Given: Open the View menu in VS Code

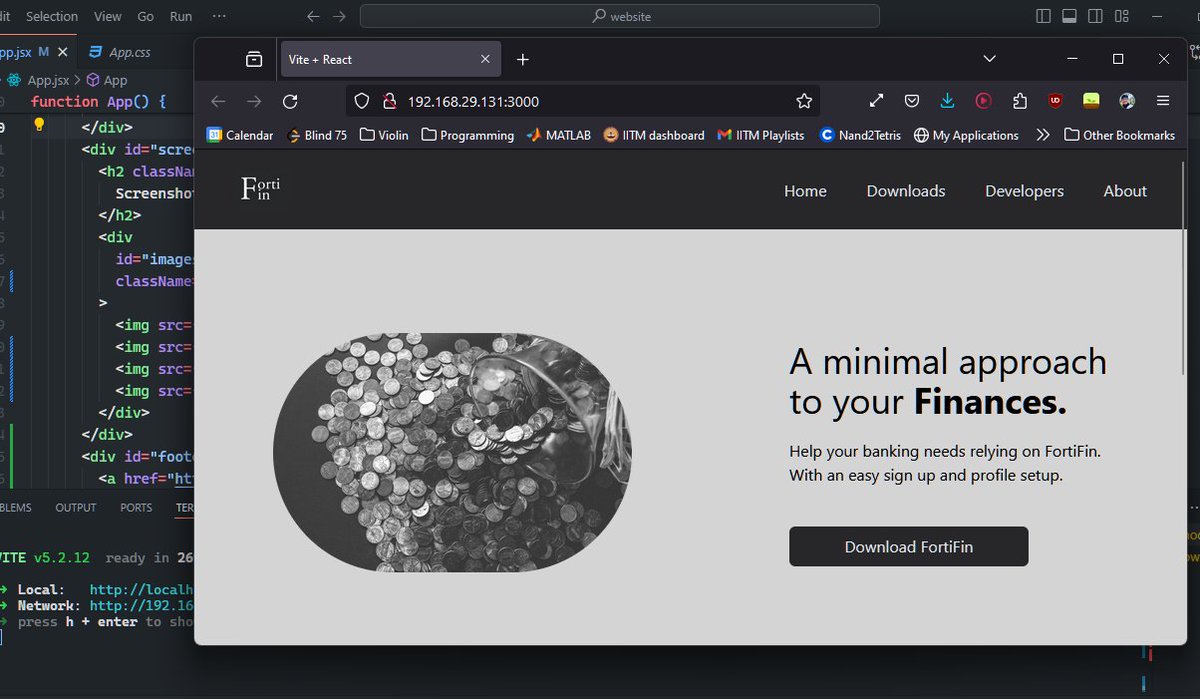Looking at the screenshot, I should 107,16.
